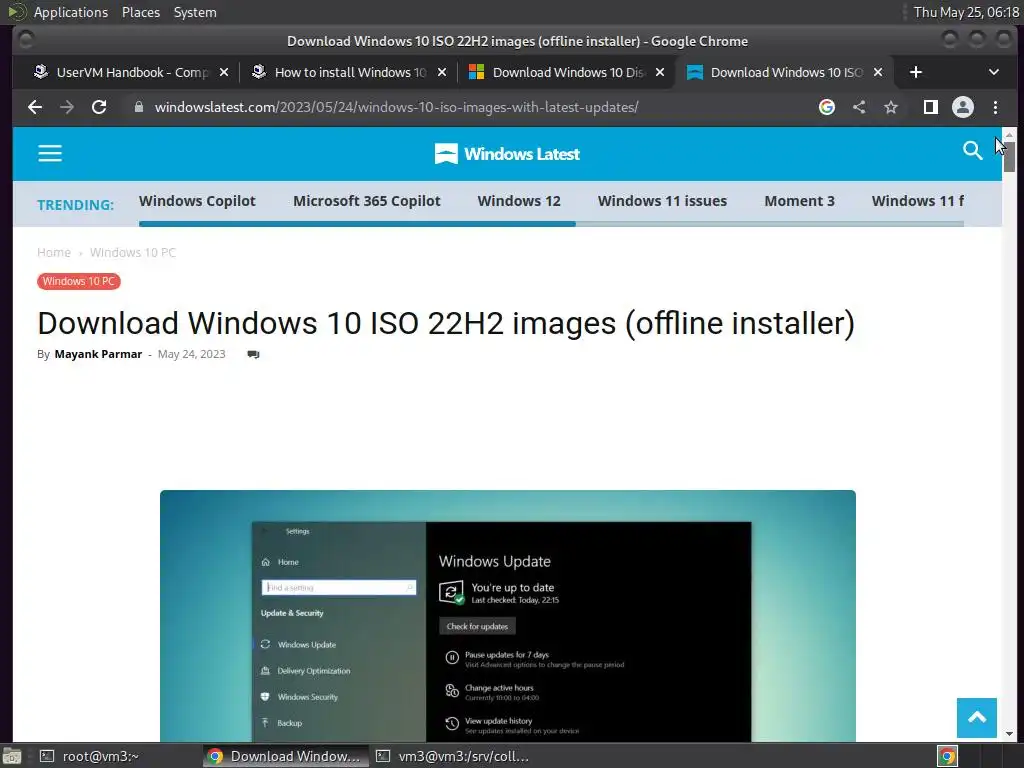Viewport: 1024px width, 768px height.
Task: Open a new browser tab
Action: pos(916,72)
